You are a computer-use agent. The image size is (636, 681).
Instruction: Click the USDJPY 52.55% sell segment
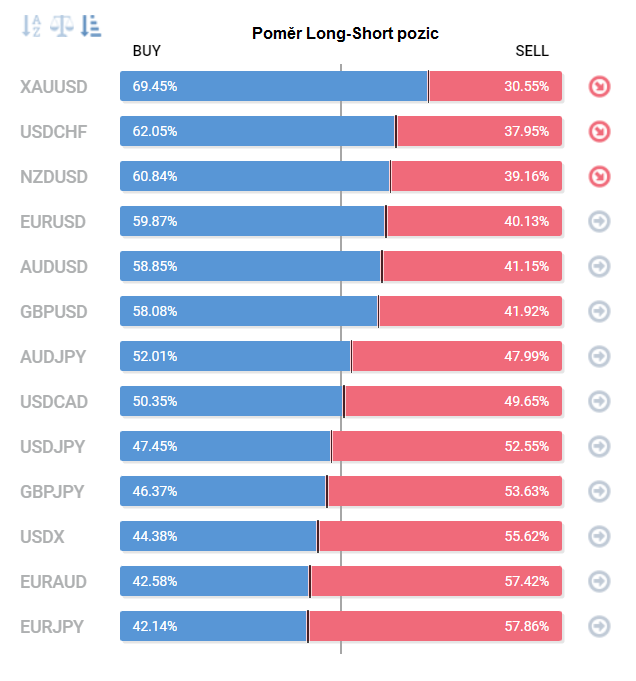click(447, 446)
